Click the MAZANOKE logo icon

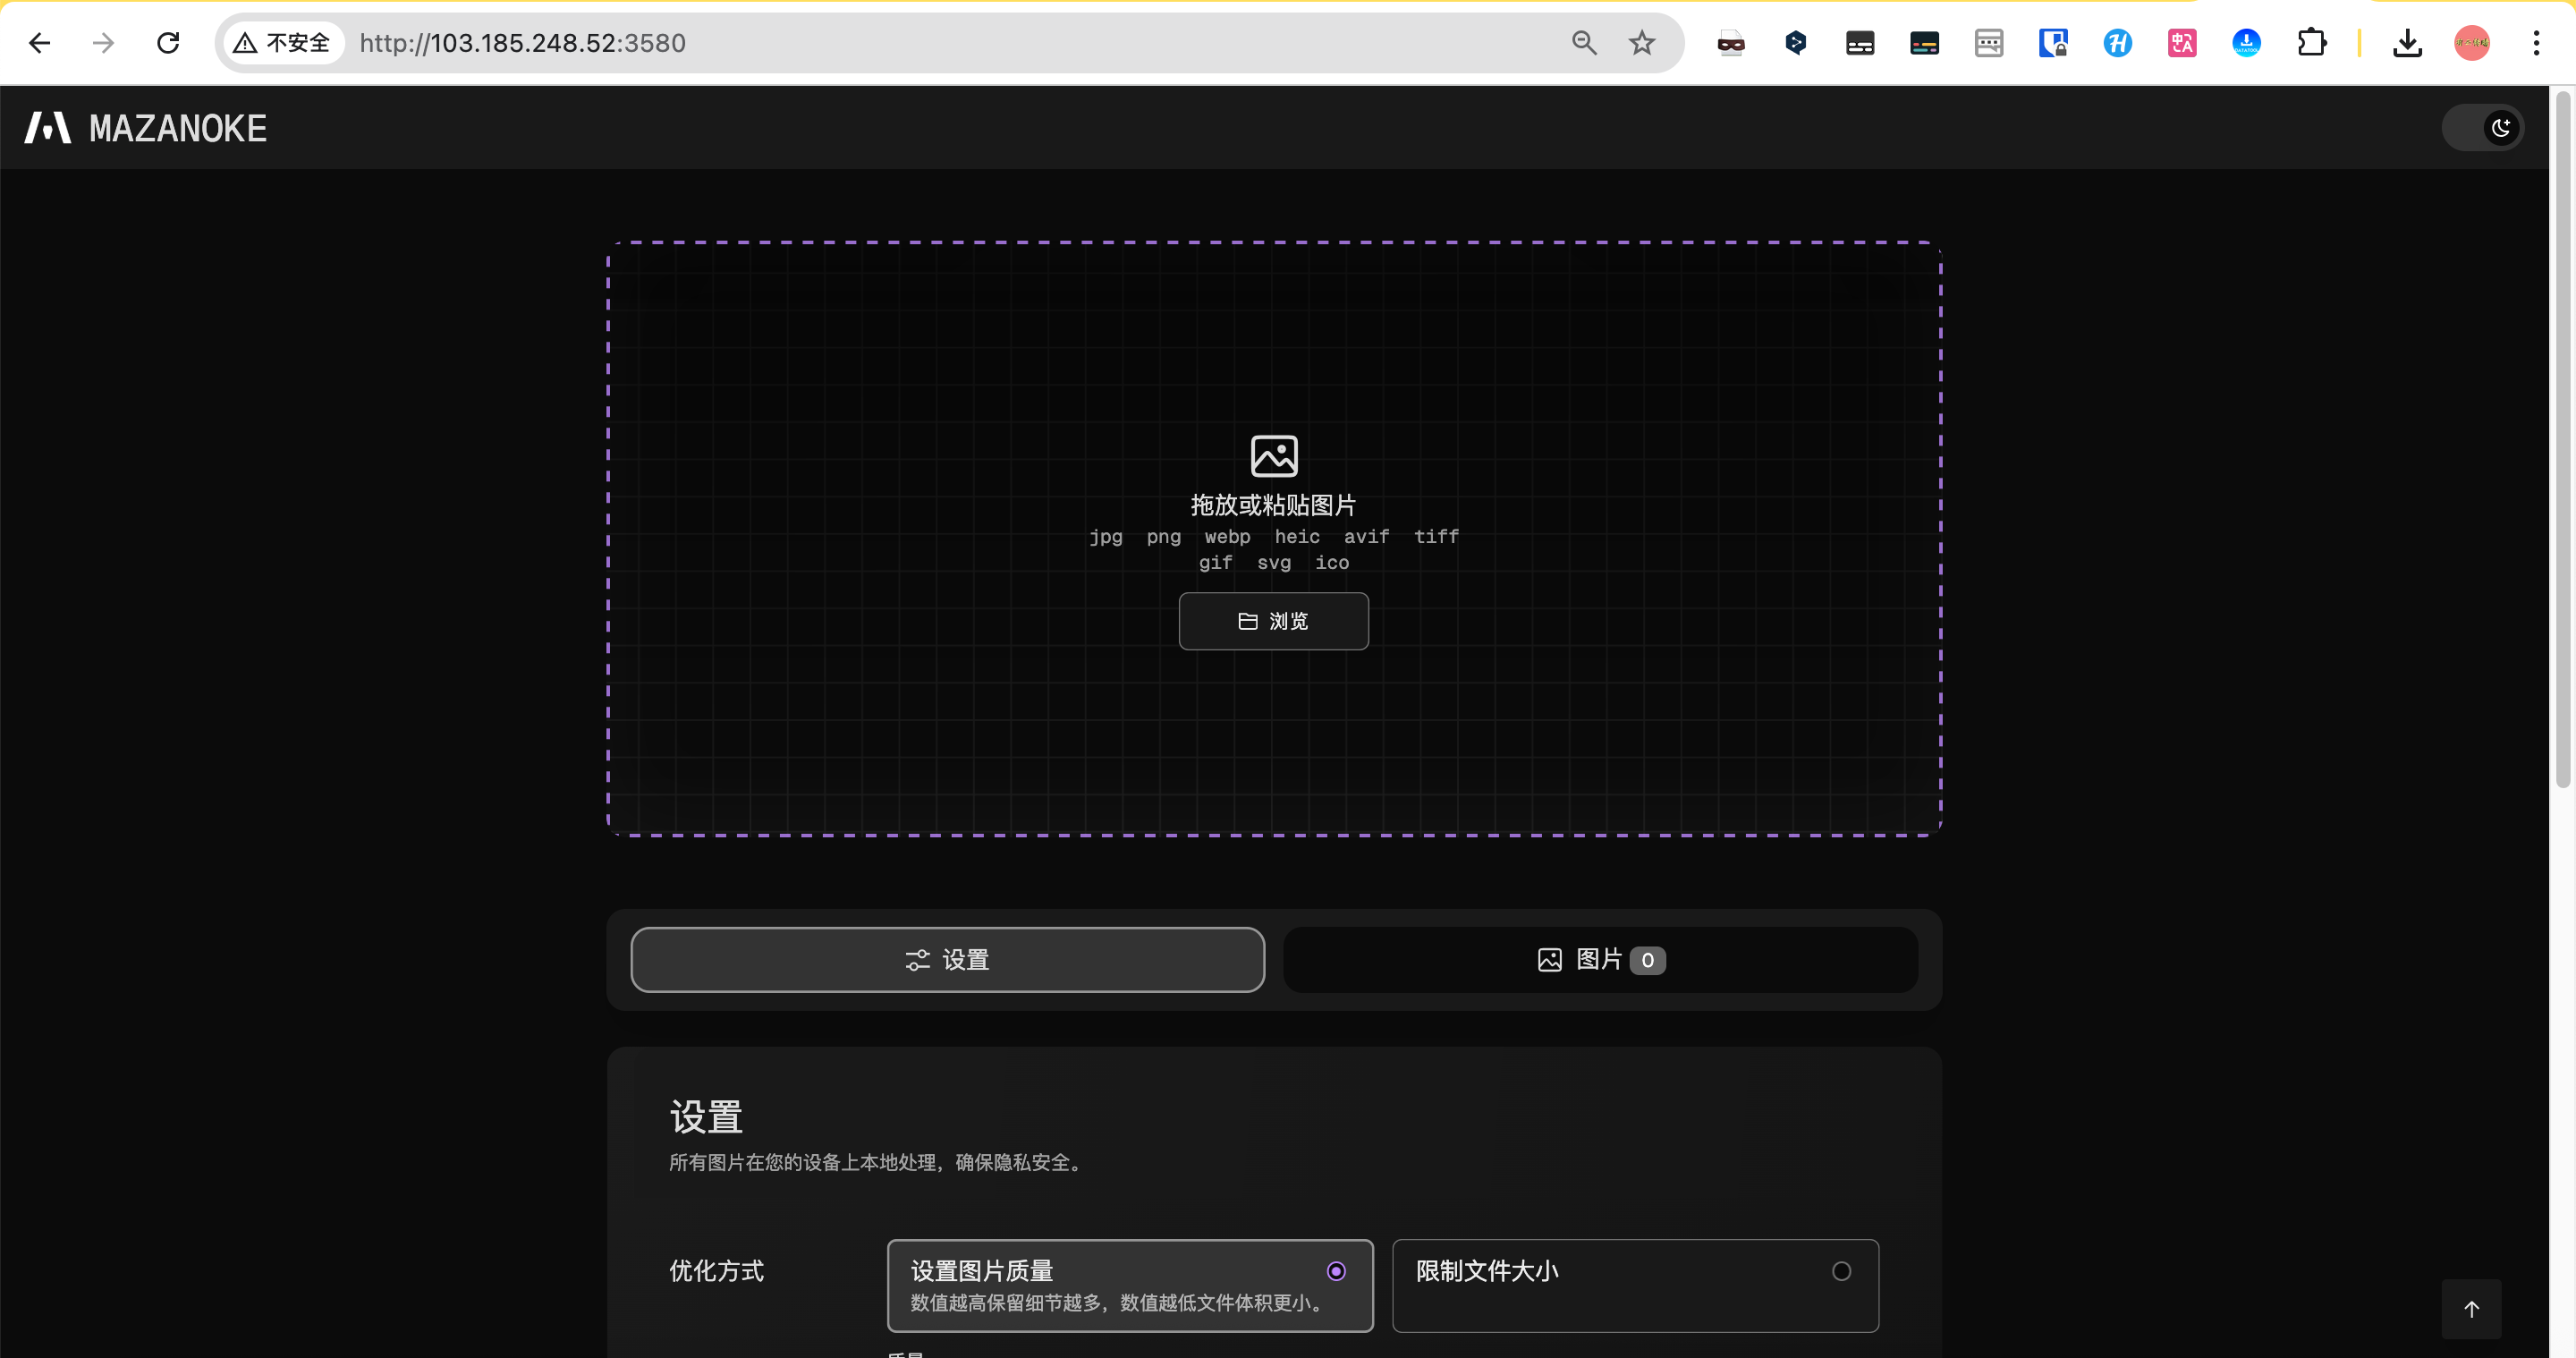[48, 128]
